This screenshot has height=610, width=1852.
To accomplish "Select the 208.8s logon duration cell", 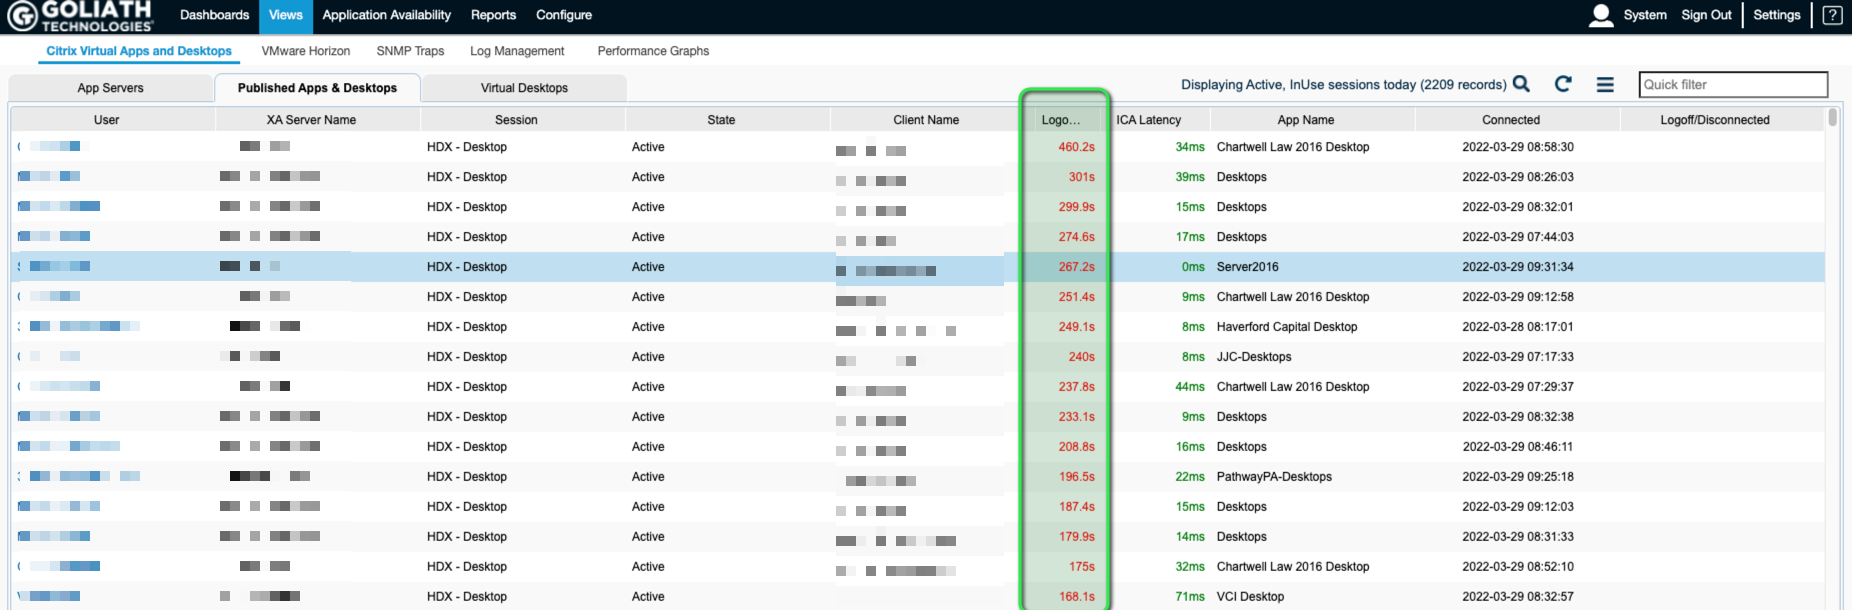I will pos(1076,447).
